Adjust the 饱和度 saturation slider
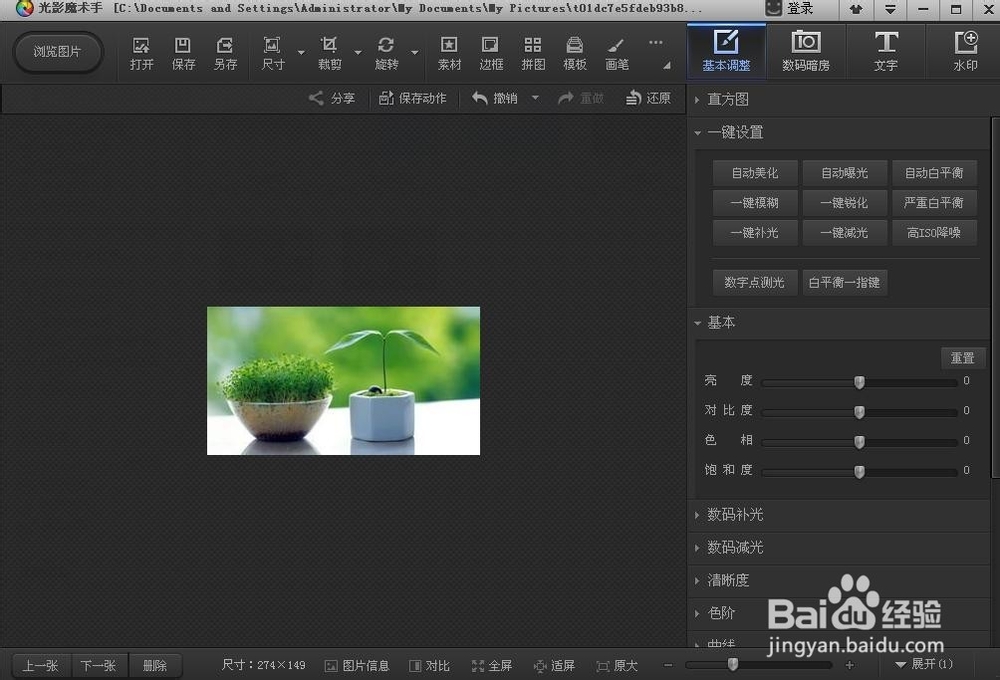Image resolution: width=1000 pixels, height=680 pixels. [x=859, y=471]
